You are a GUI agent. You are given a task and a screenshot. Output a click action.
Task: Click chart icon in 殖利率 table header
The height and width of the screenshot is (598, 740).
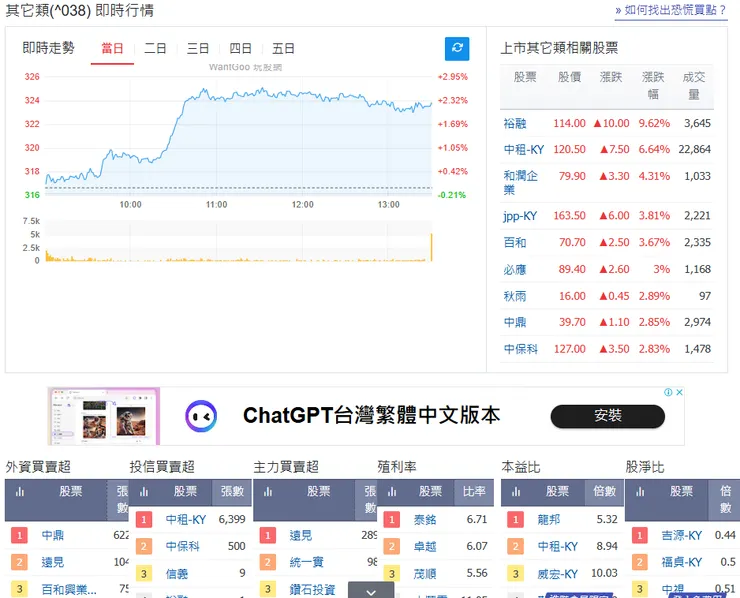pyautogui.click(x=392, y=492)
